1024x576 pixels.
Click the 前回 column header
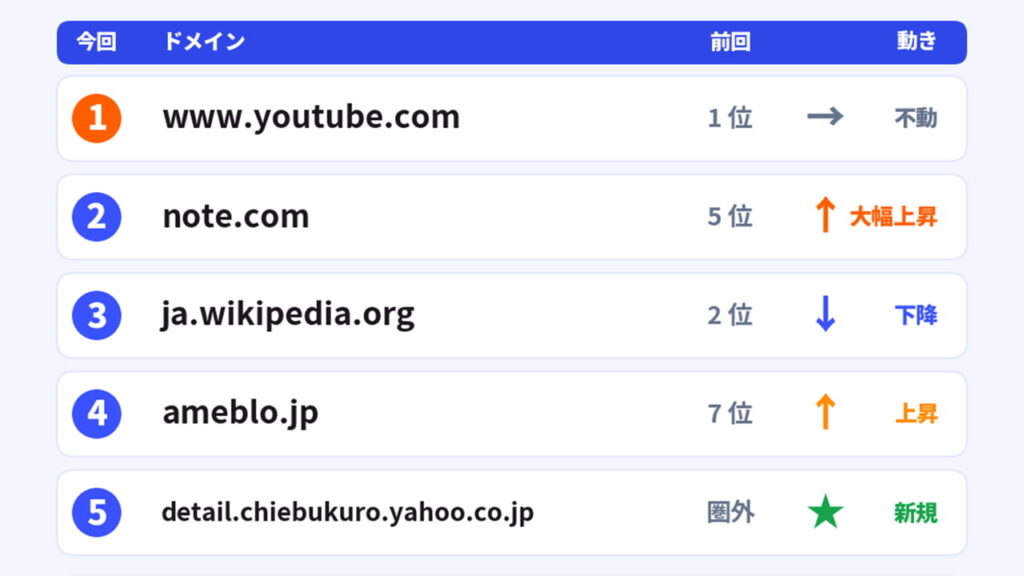(730, 42)
